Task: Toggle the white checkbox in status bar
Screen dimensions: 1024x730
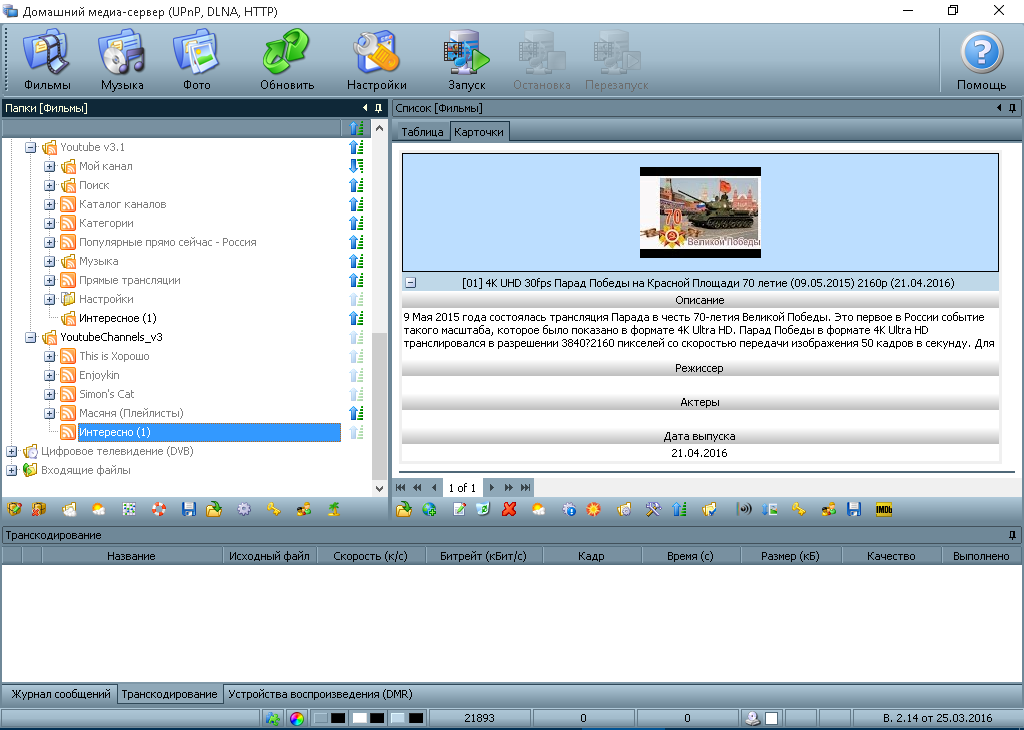Action: pos(771,718)
